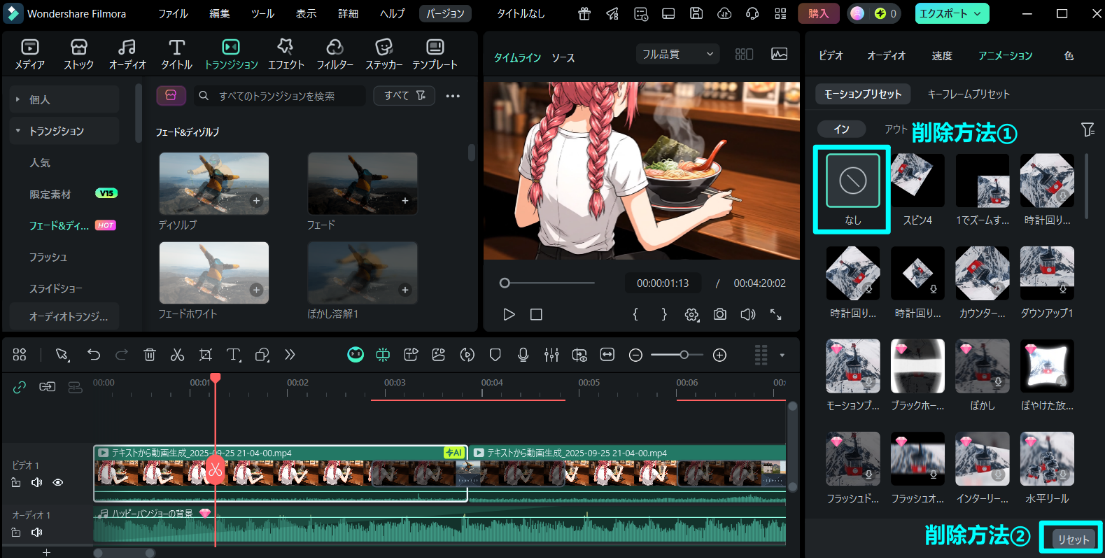Open the audio mixer icon
The image size is (1105, 558).
551,355
